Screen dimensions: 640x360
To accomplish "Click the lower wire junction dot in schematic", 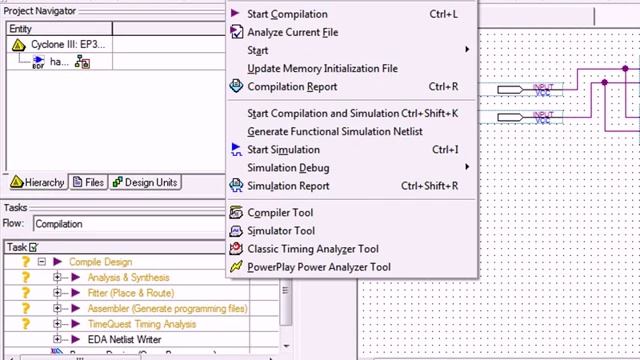I will point(604,82).
